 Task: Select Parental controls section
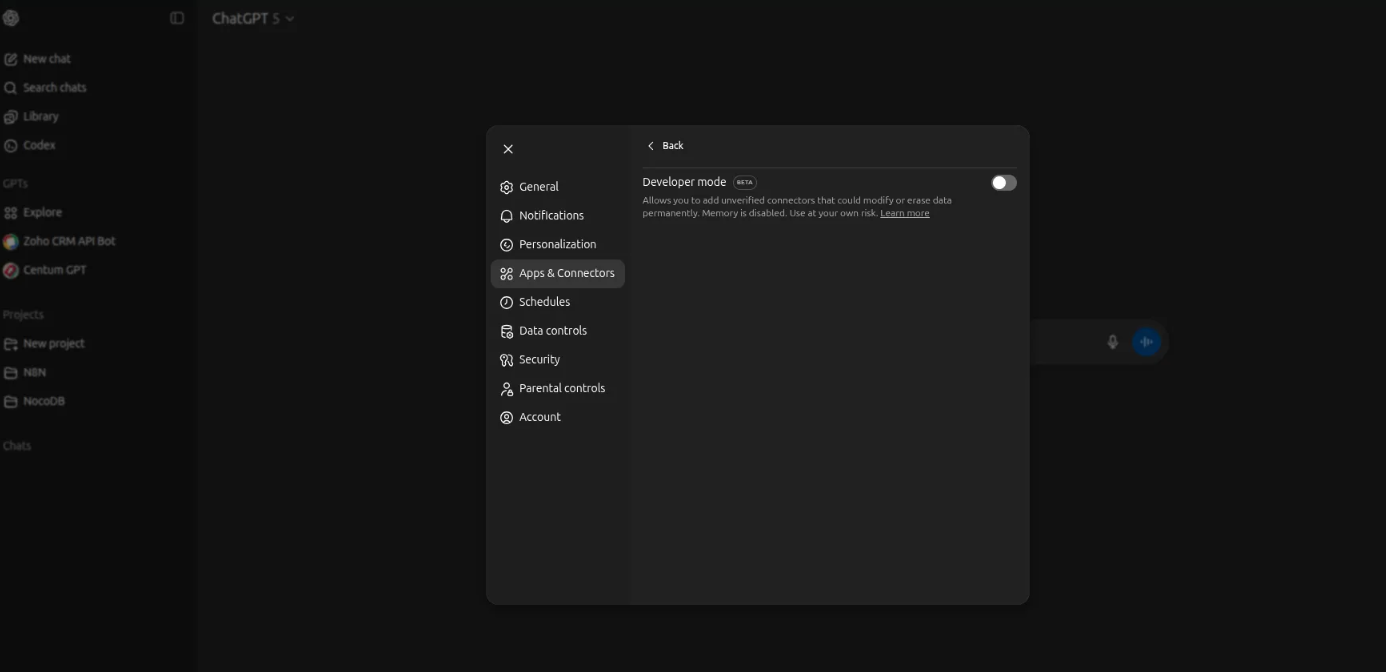coord(558,389)
